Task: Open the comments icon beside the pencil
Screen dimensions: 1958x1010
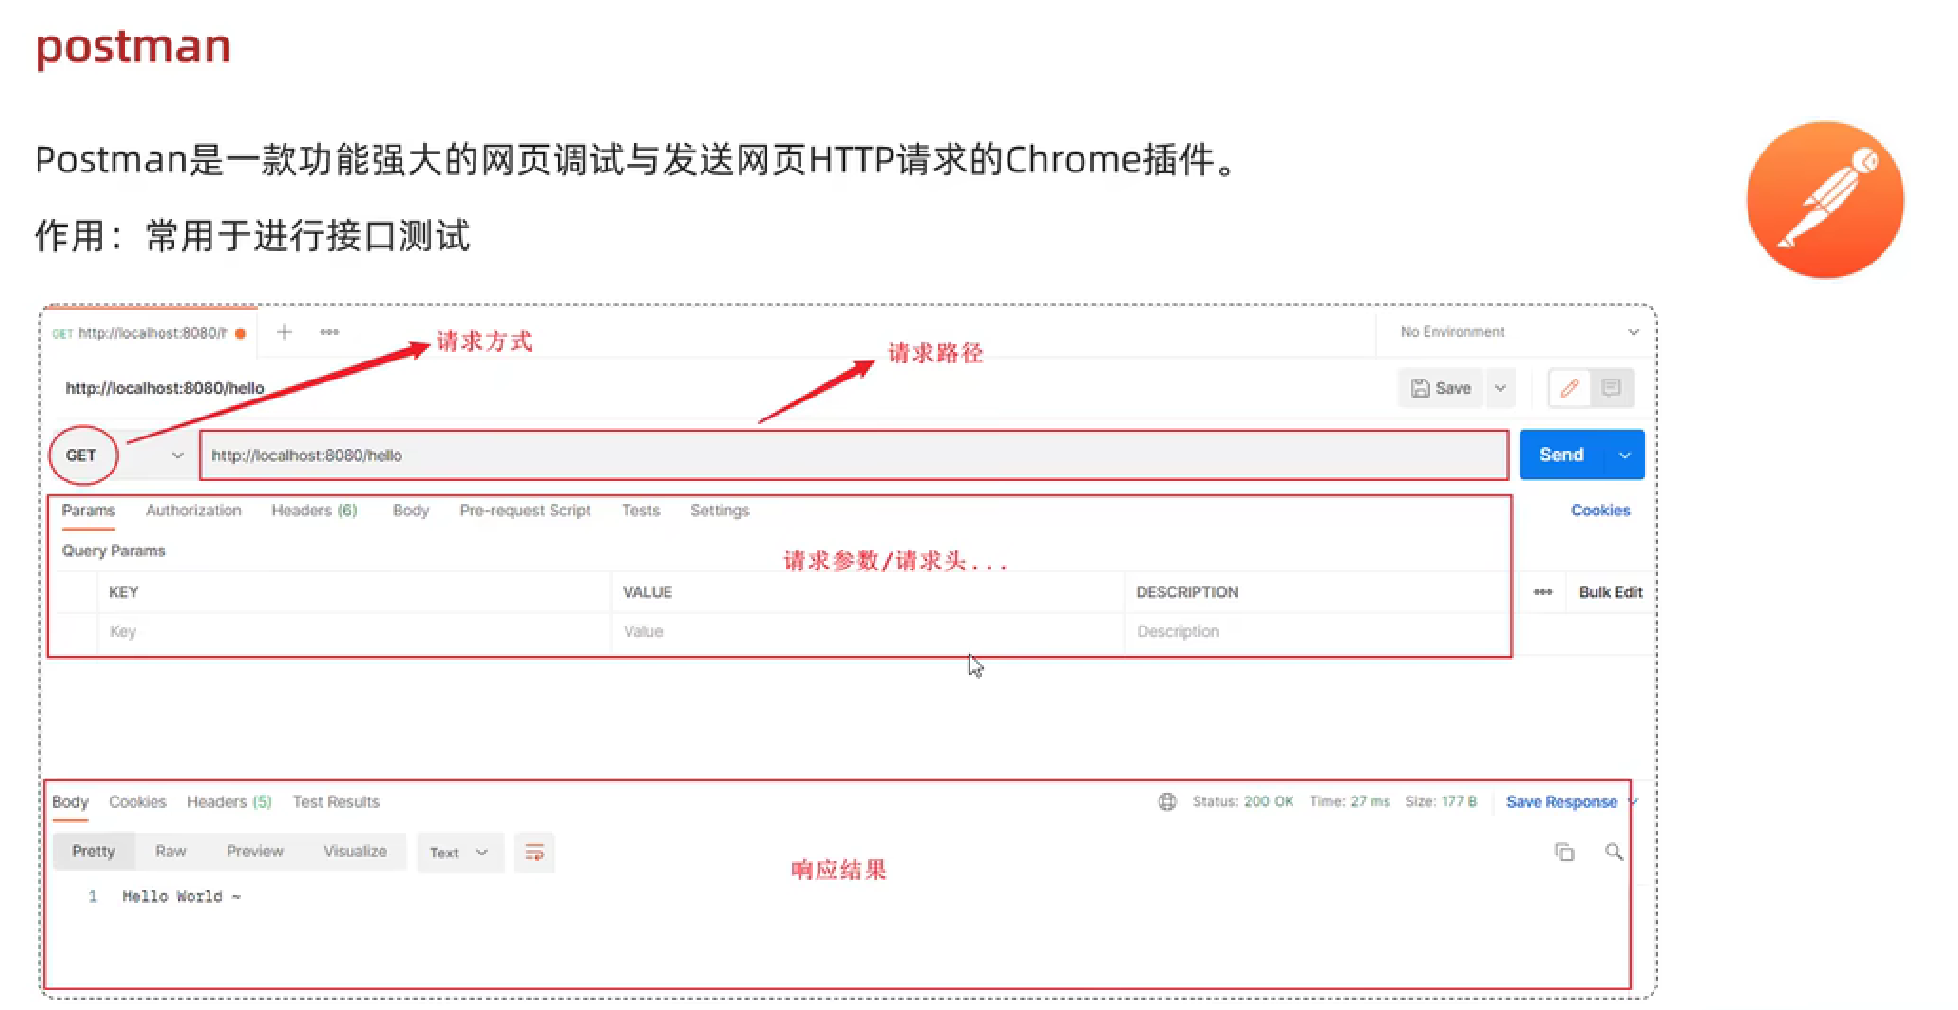Action: click(x=1611, y=388)
